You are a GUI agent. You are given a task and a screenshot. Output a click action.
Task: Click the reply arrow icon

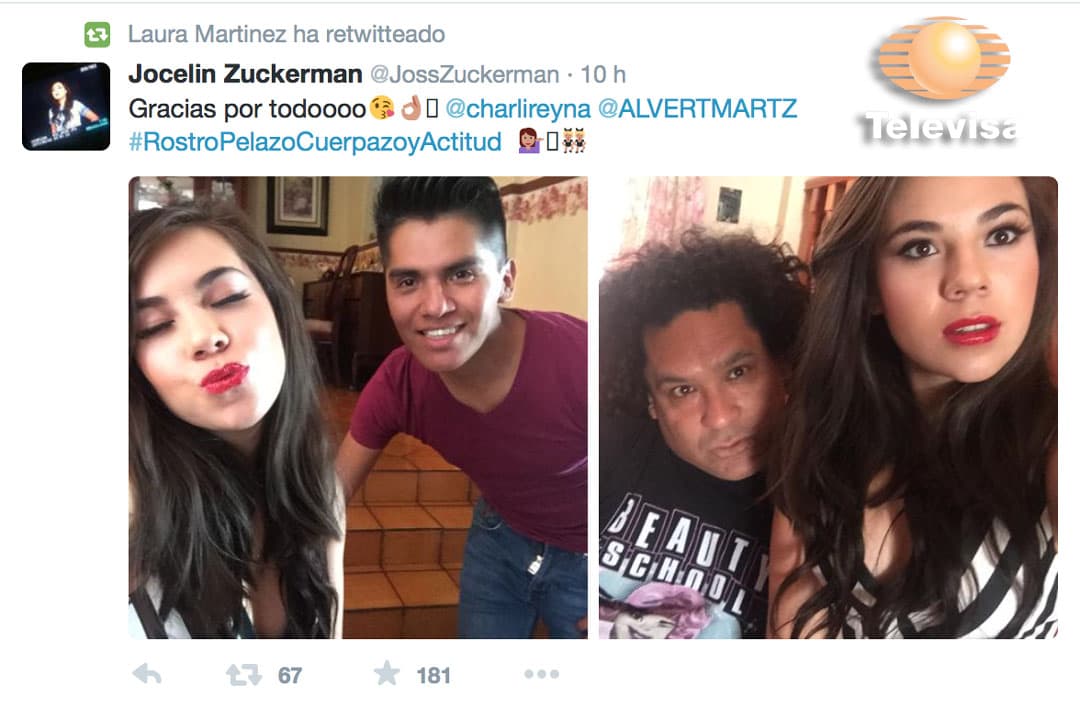[147, 674]
